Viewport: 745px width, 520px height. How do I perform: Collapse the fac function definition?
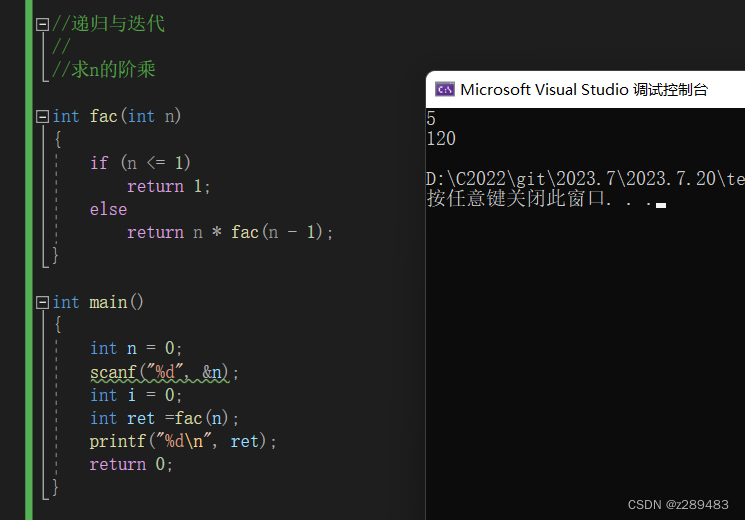[42, 116]
